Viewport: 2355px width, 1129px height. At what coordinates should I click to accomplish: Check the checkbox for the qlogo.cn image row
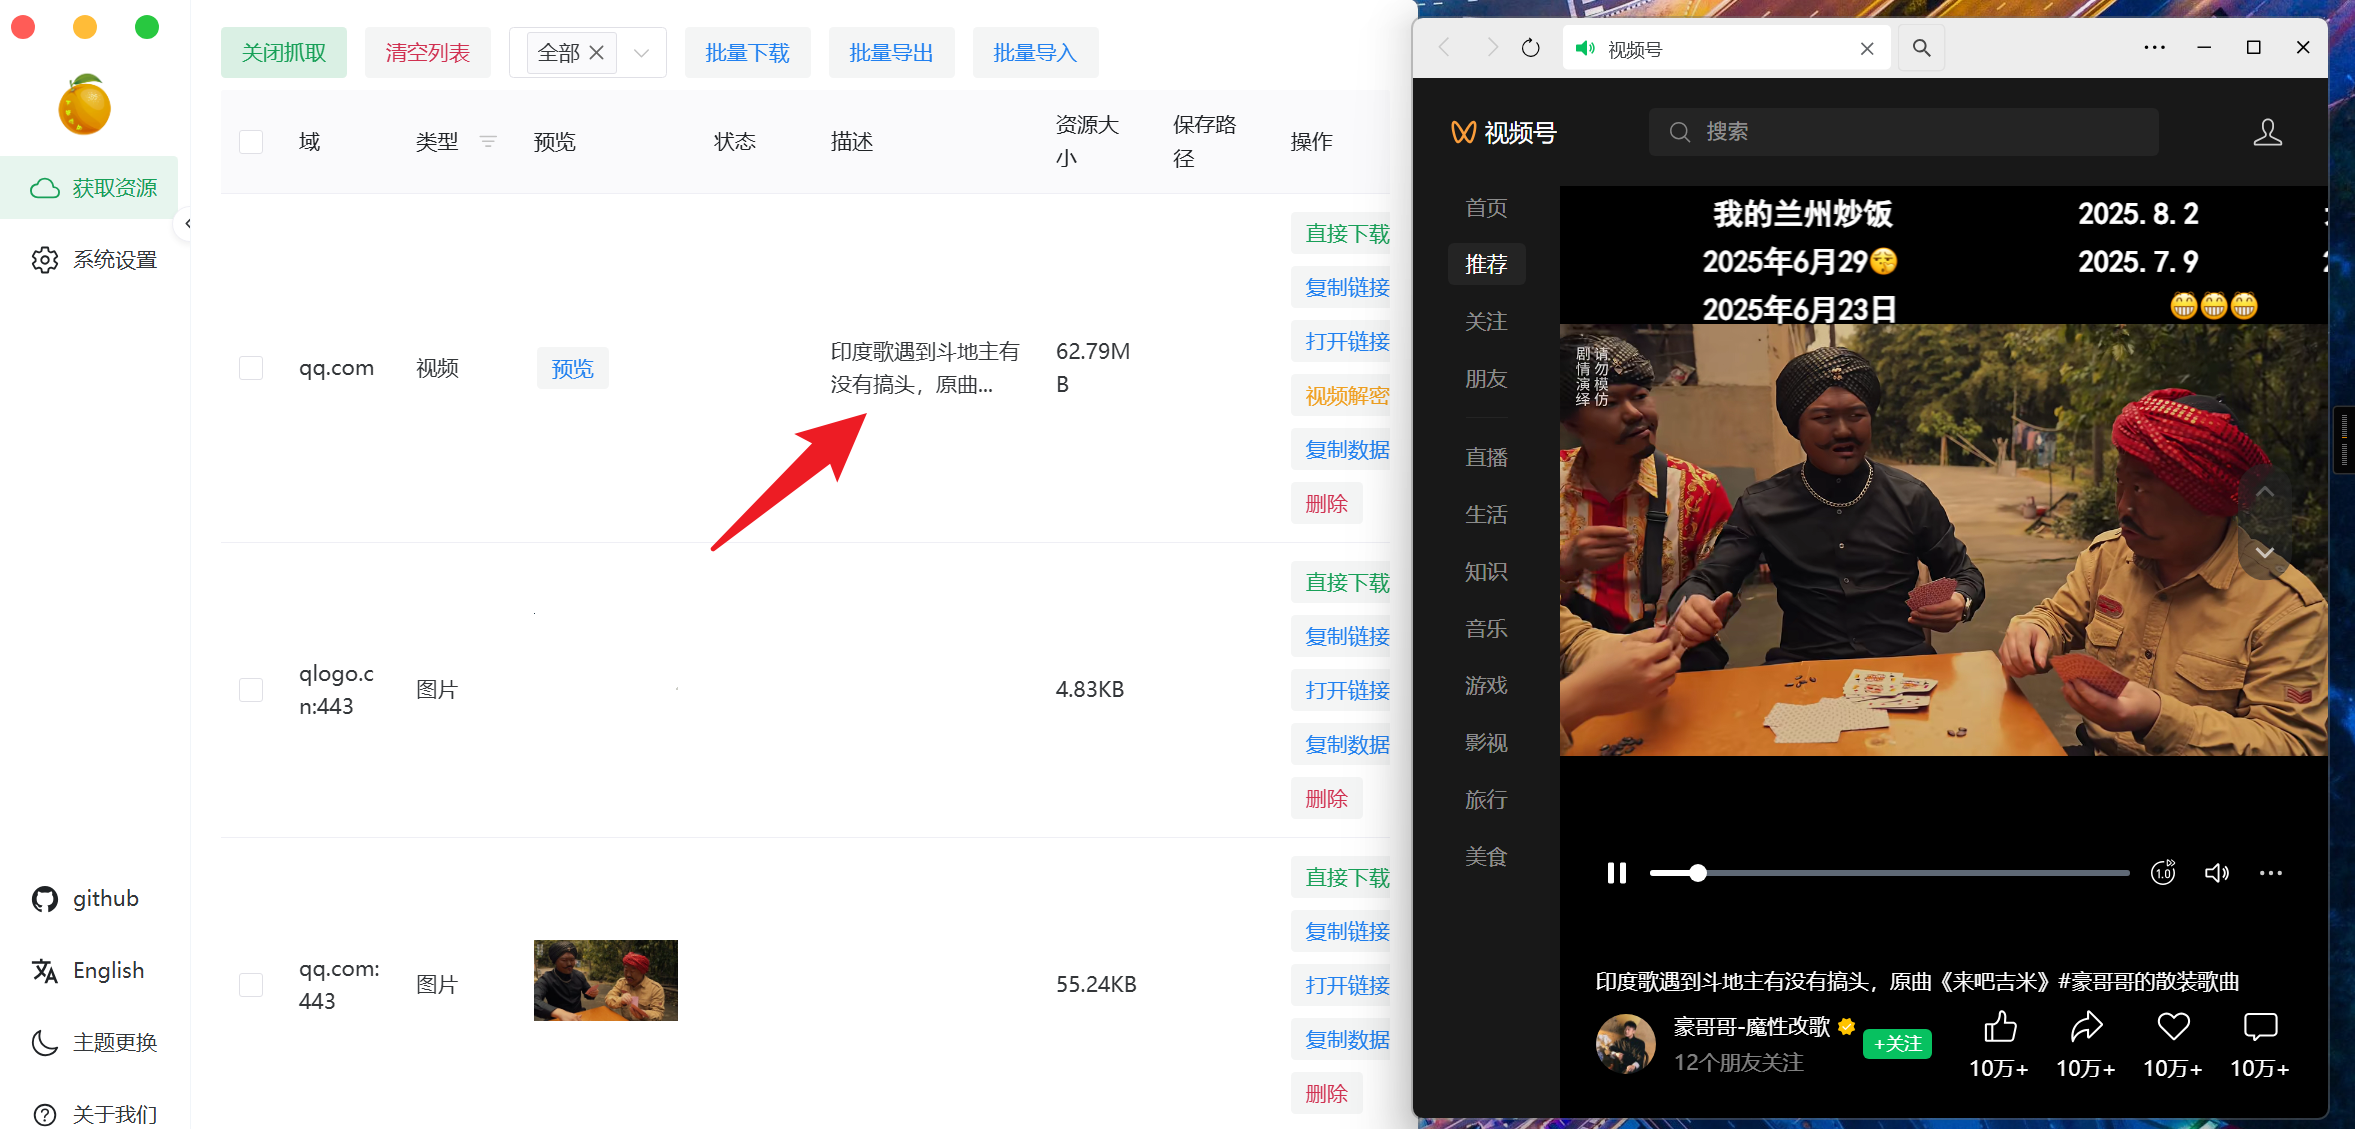coord(251,689)
